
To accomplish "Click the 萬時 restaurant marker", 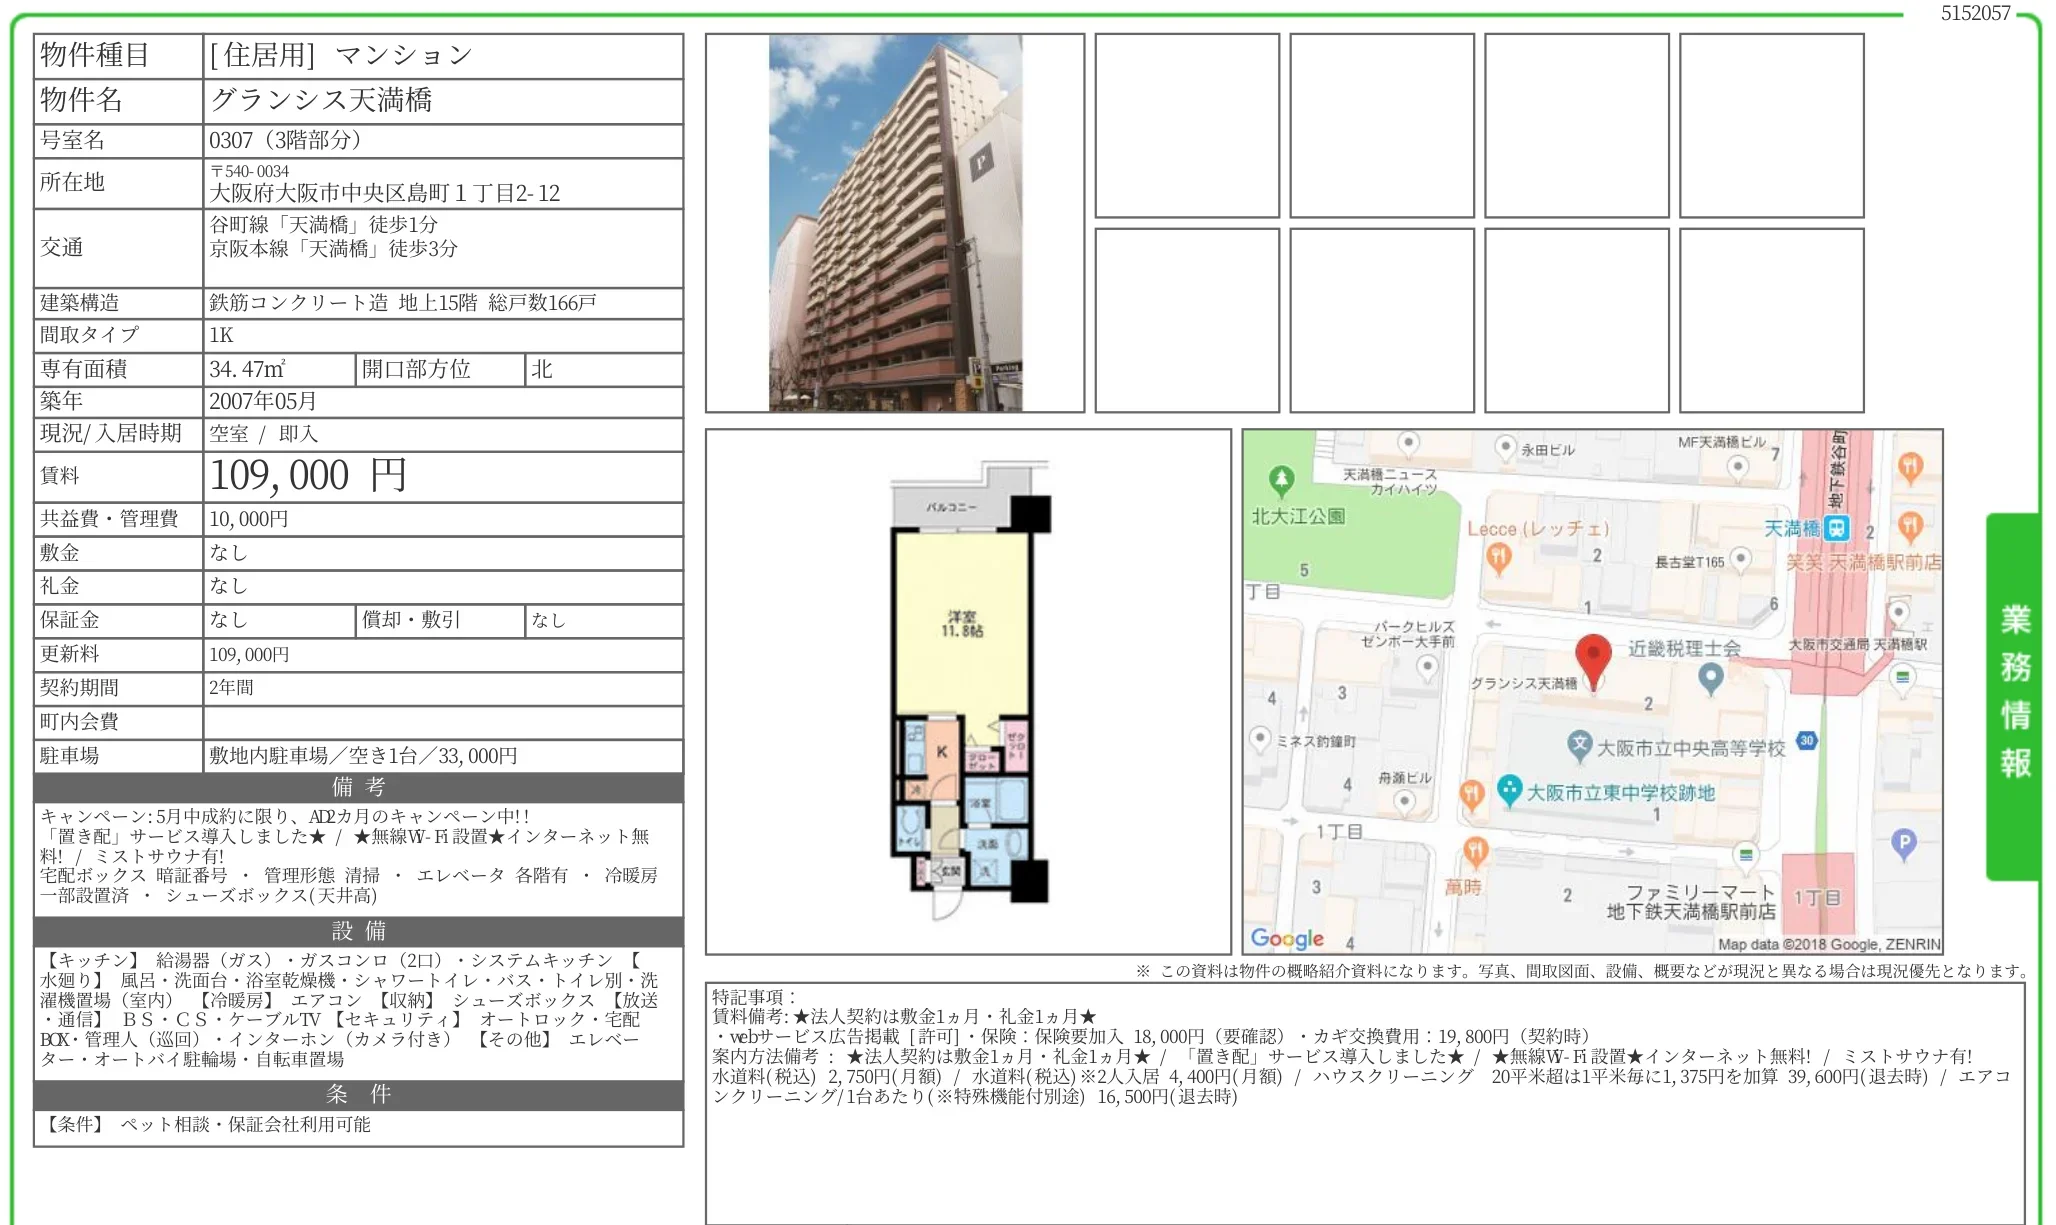I will tap(1475, 852).
